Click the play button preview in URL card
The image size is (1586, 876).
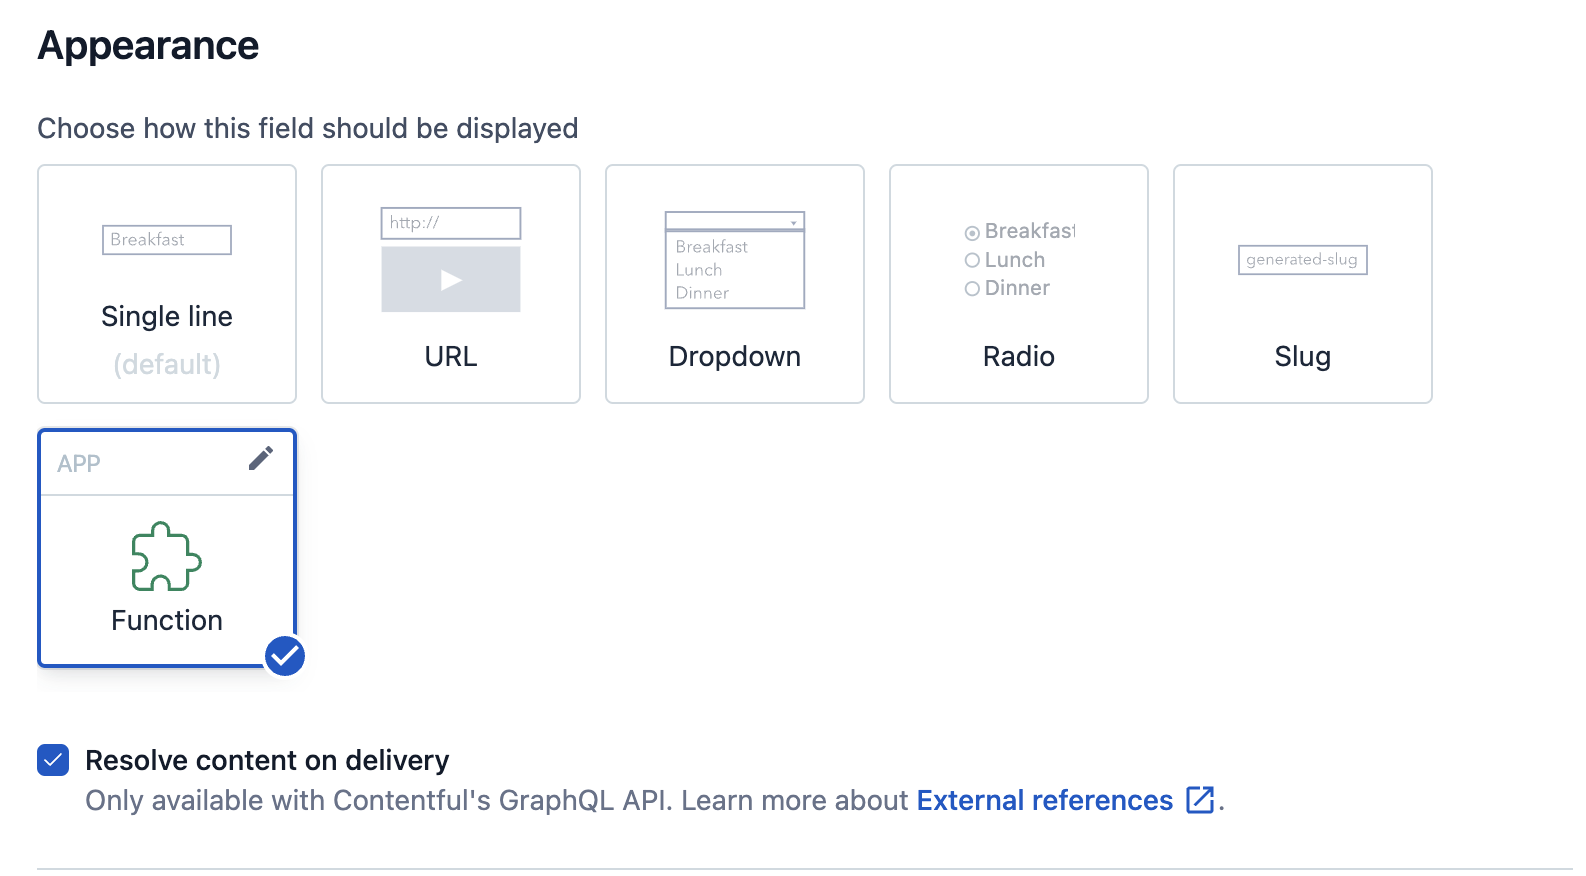pyautogui.click(x=451, y=280)
